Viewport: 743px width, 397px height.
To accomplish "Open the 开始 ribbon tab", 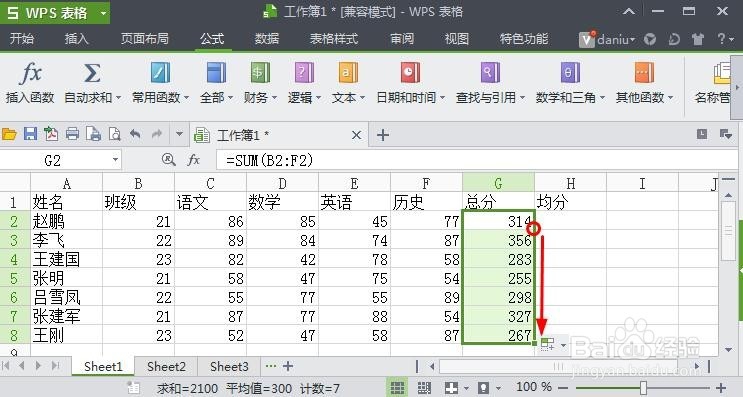I will [22, 38].
